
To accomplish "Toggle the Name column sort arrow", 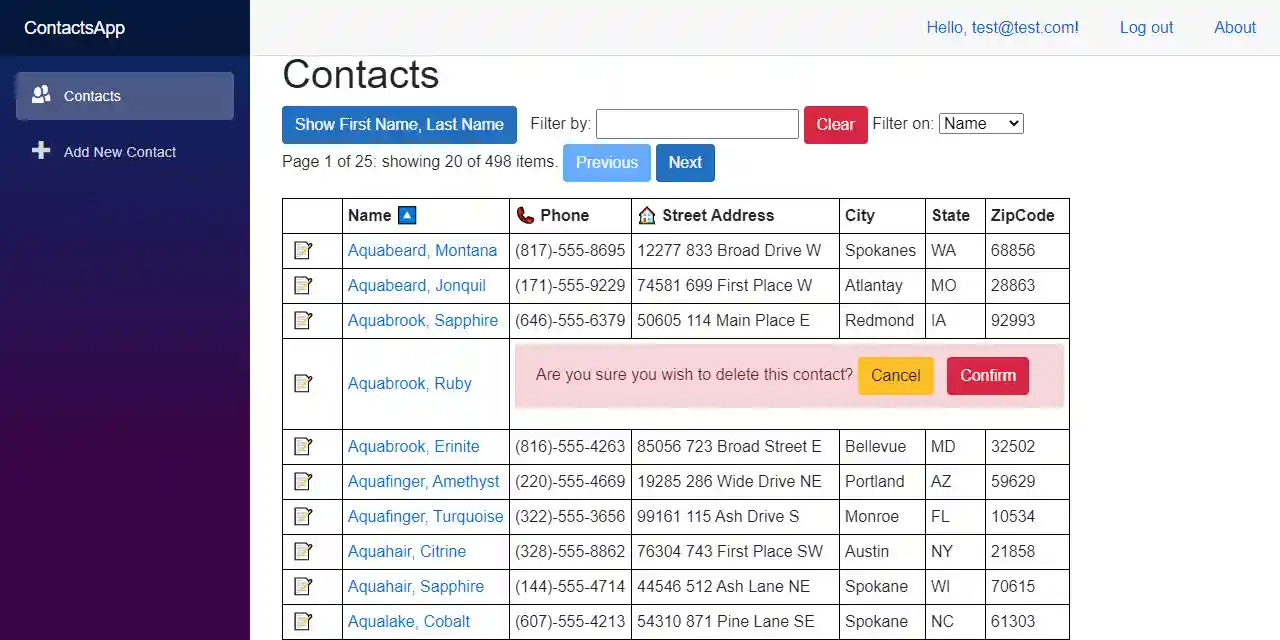I will 406,214.
